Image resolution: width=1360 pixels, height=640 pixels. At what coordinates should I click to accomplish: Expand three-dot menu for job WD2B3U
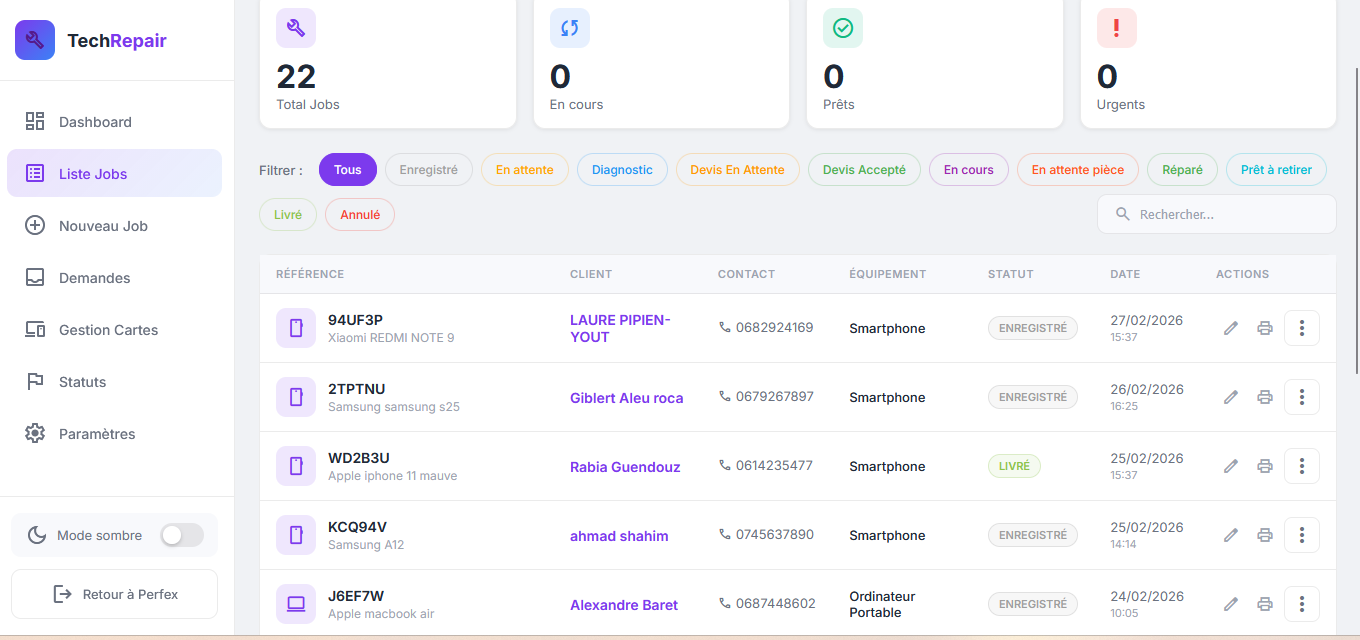1301,466
